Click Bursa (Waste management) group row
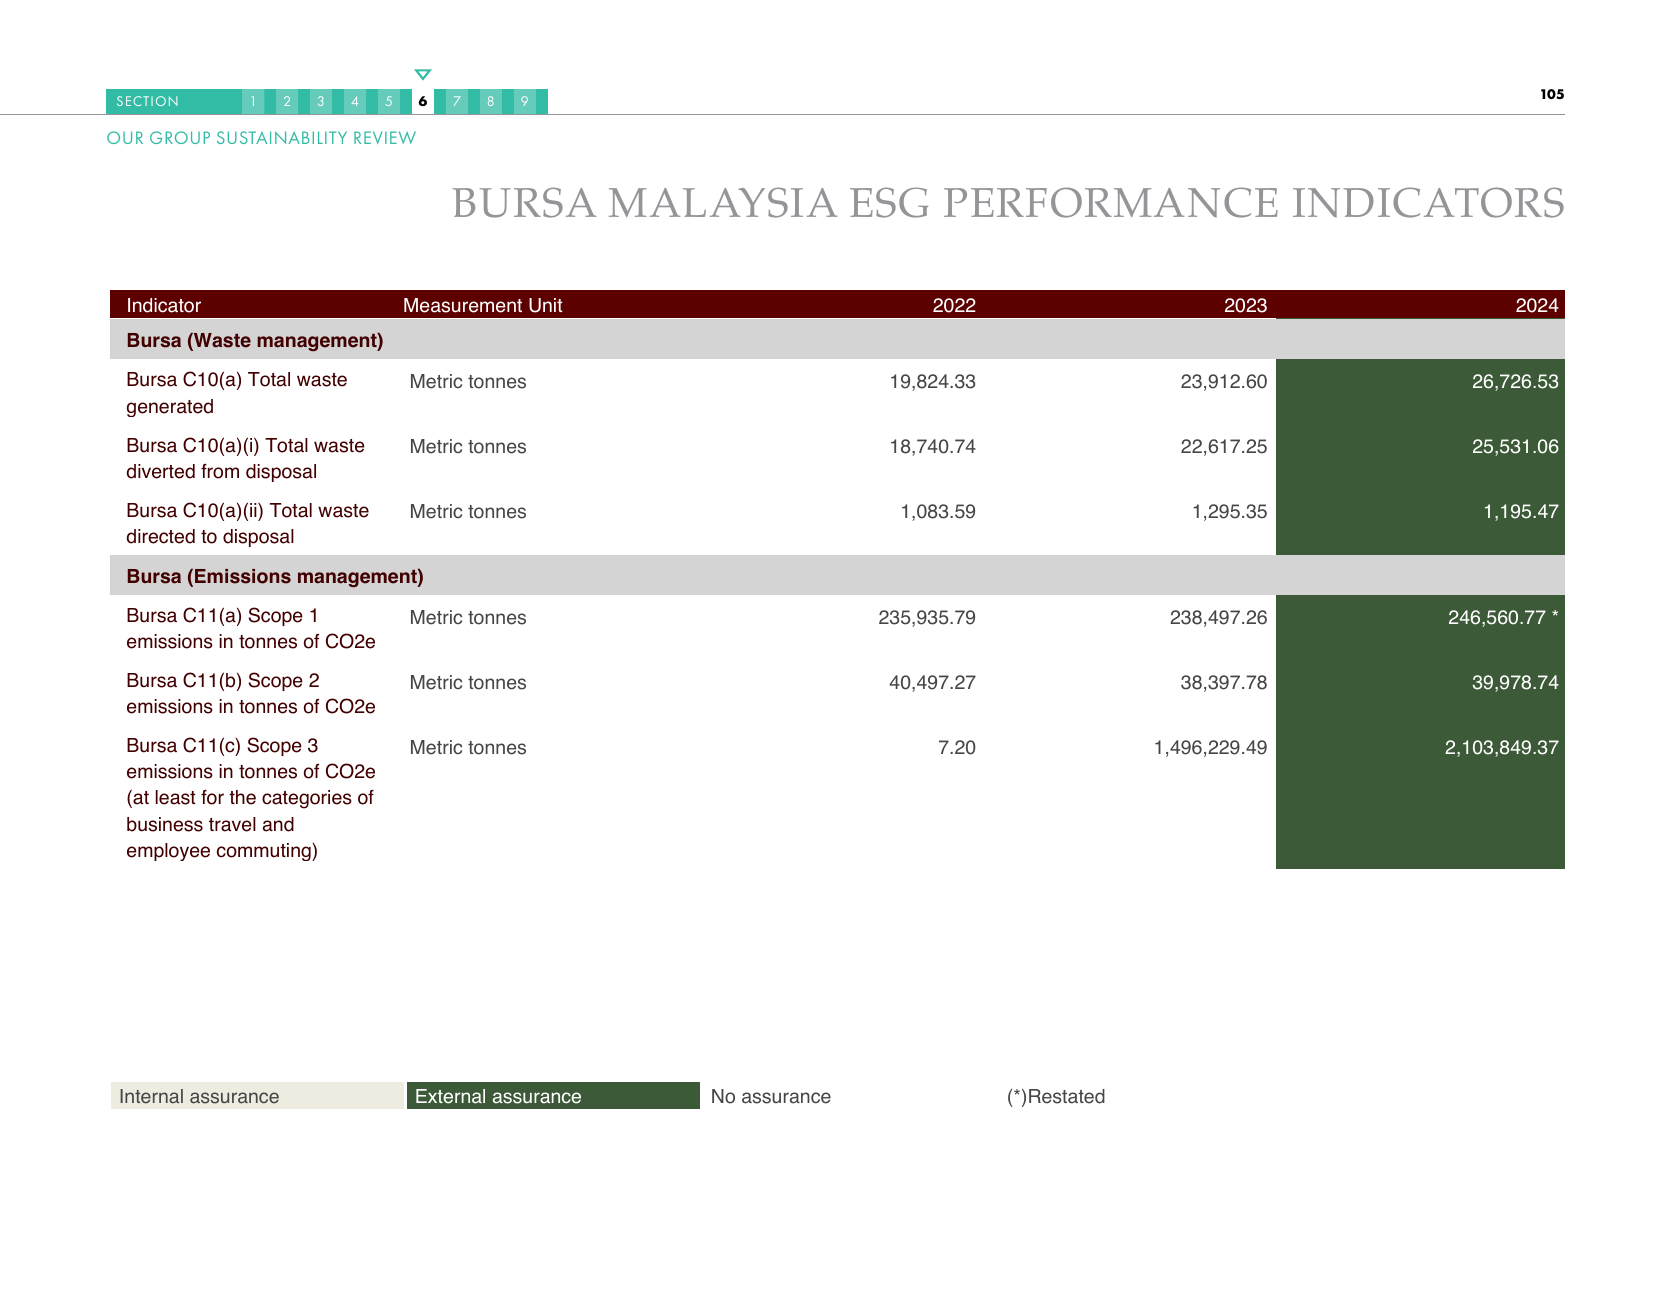This screenshot has height=1300, width=1654. click(x=837, y=340)
